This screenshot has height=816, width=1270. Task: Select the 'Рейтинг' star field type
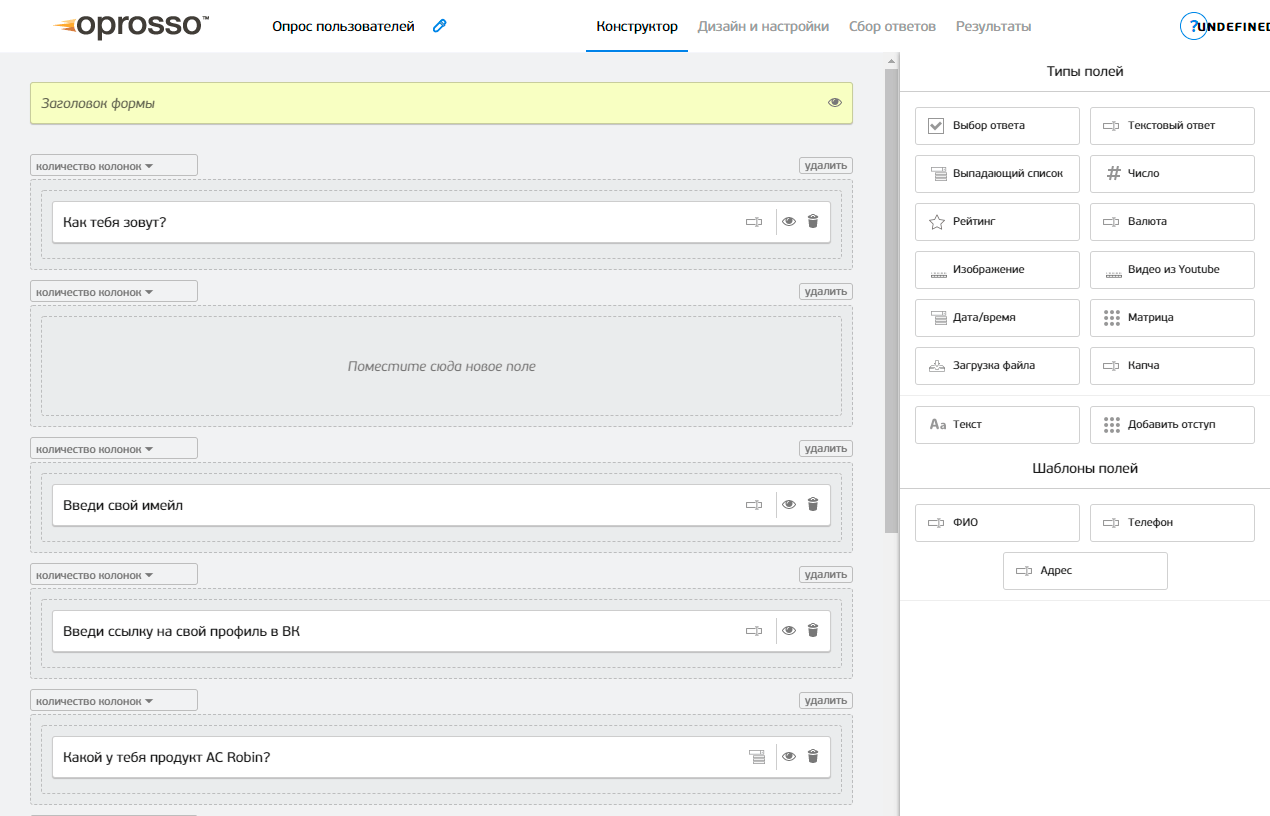point(997,222)
